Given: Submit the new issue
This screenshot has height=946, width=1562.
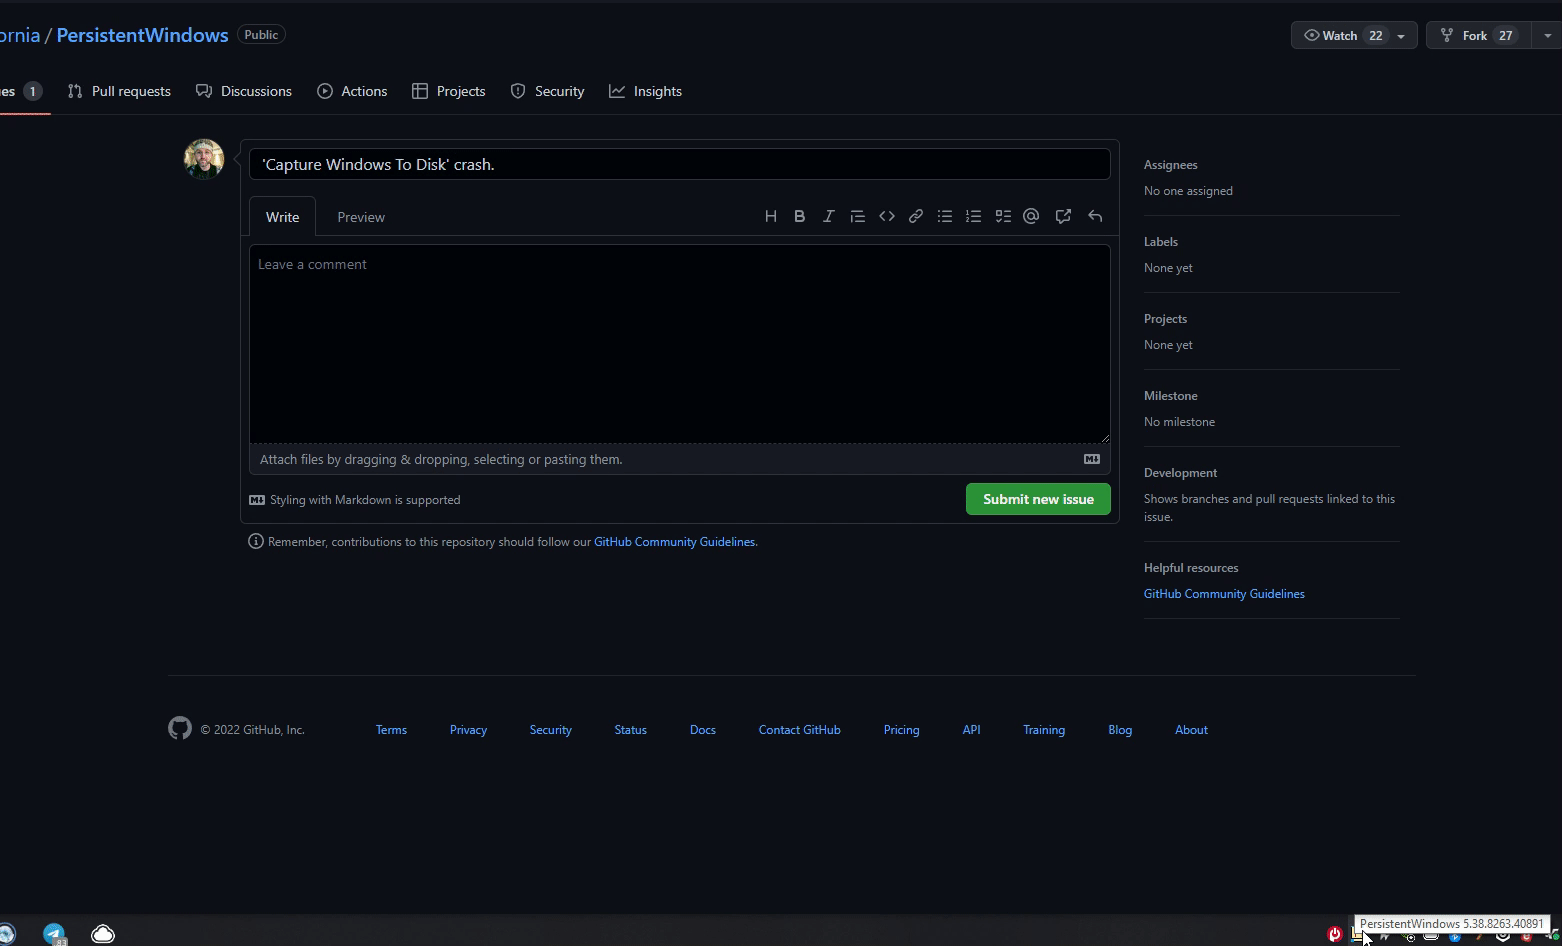Looking at the screenshot, I should tap(1038, 499).
